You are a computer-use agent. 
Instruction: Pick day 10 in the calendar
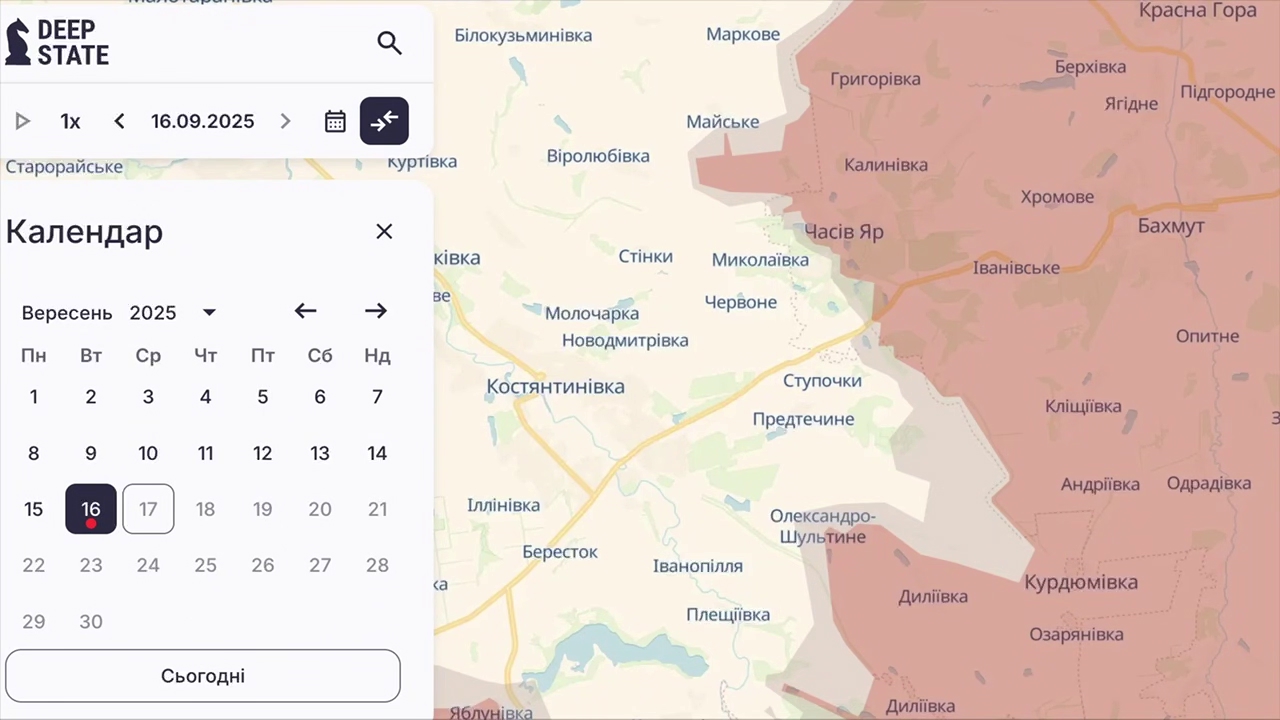(148, 453)
